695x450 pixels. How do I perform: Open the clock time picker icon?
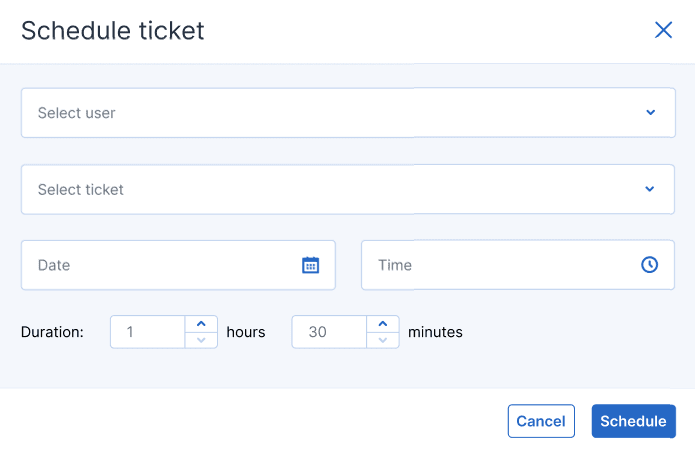(650, 265)
